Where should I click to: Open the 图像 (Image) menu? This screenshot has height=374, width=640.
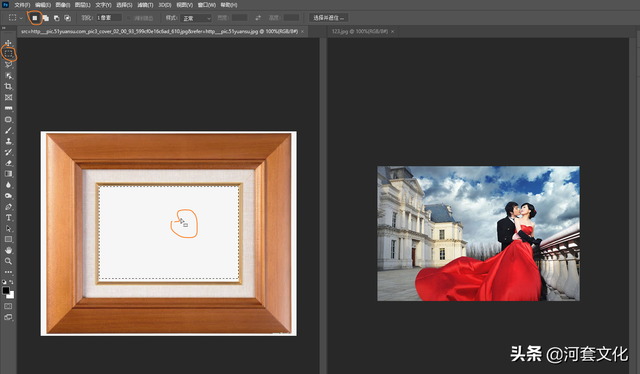click(x=63, y=5)
